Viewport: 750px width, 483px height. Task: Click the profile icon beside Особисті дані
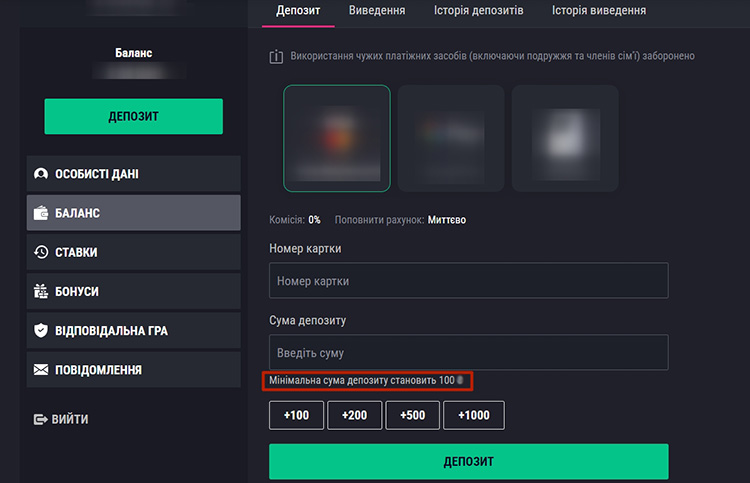click(x=41, y=174)
